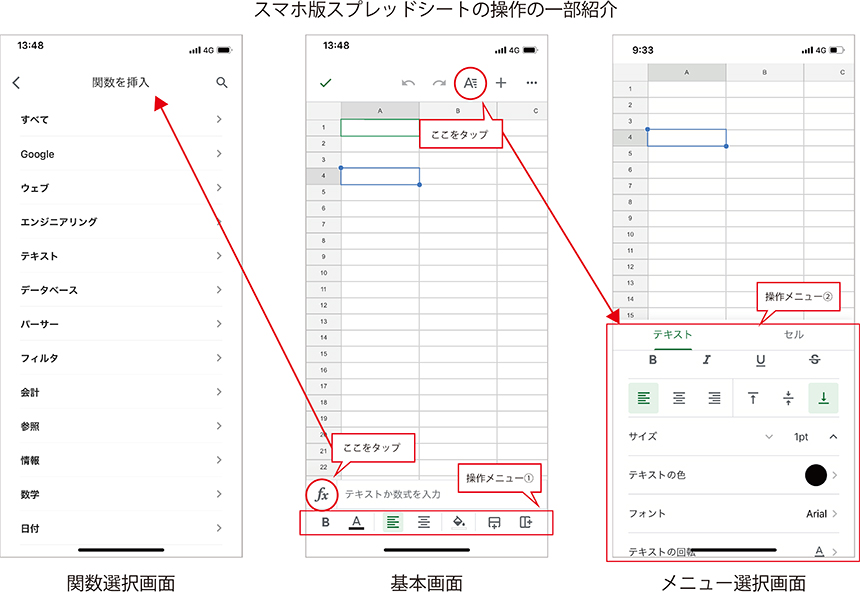This screenshot has height=596, width=860.
Task: Tap the redo arrow in basic screen
Action: click(439, 83)
